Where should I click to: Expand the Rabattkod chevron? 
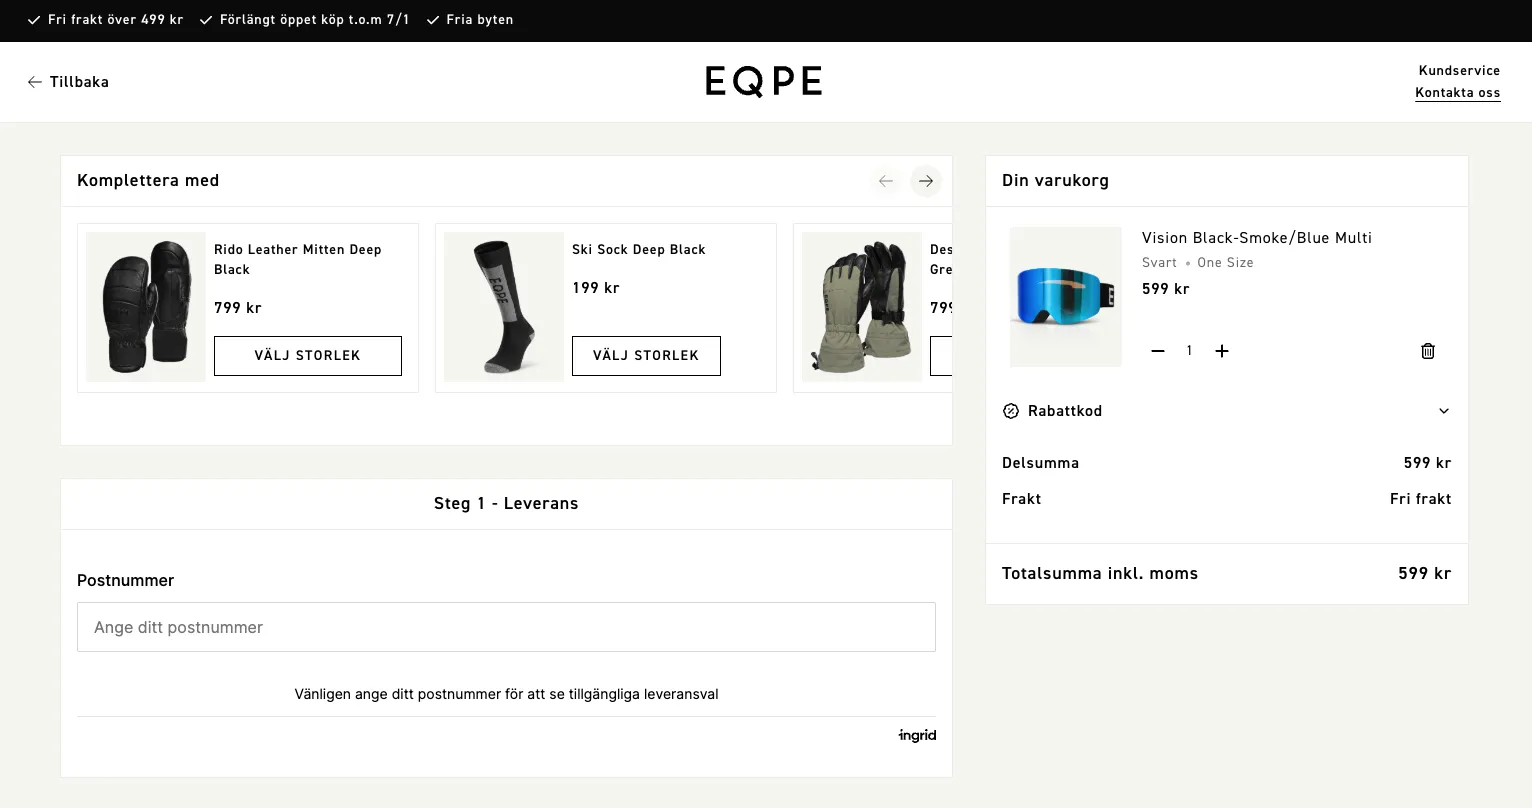[1443, 411]
